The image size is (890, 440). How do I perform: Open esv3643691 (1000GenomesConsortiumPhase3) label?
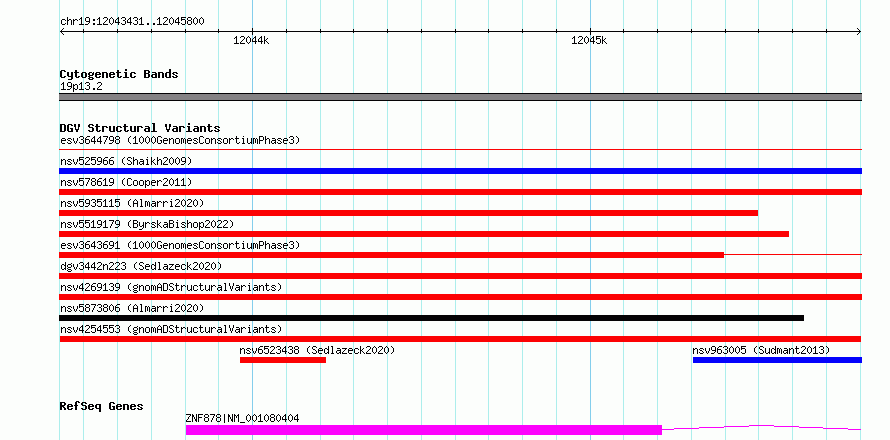180,245
